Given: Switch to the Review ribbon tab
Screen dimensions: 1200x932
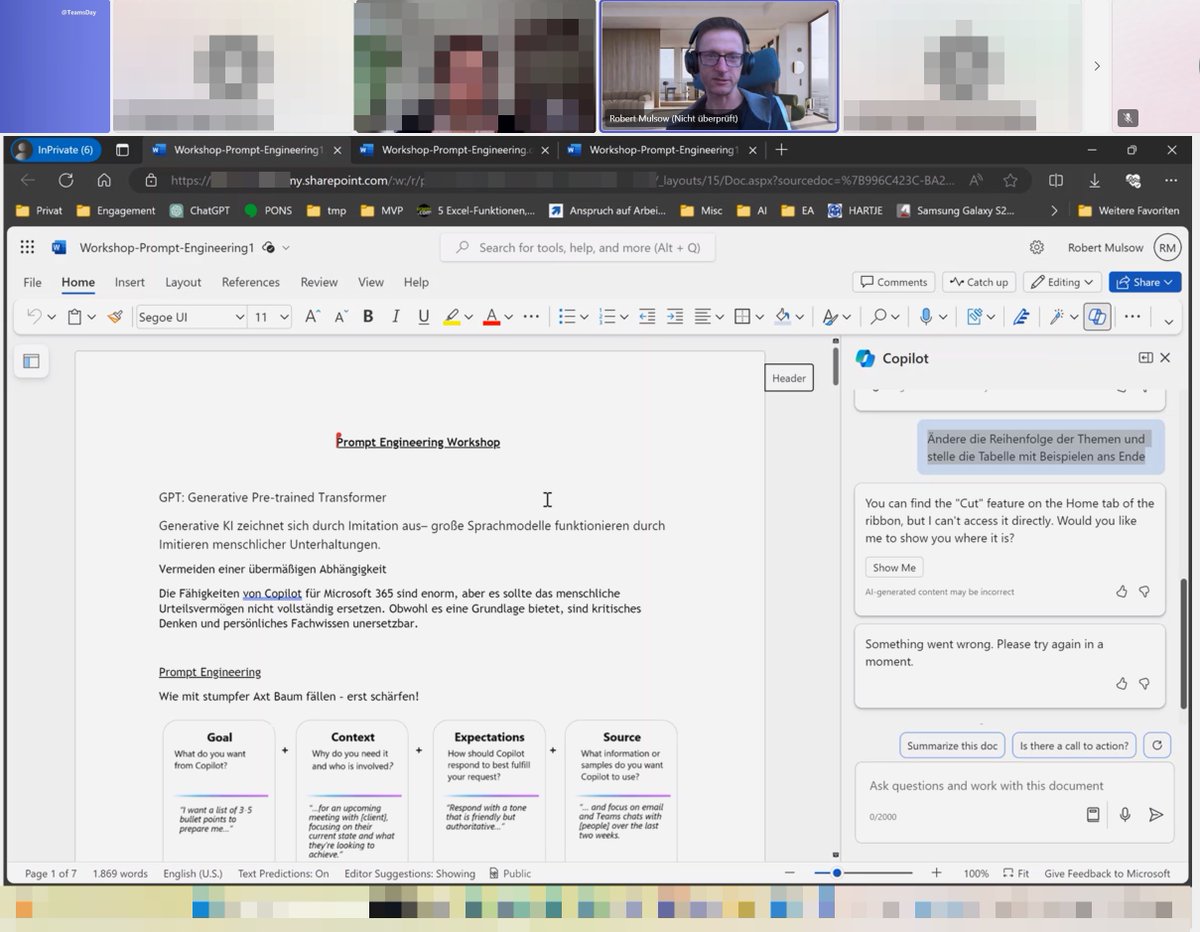Looking at the screenshot, I should click(x=319, y=282).
